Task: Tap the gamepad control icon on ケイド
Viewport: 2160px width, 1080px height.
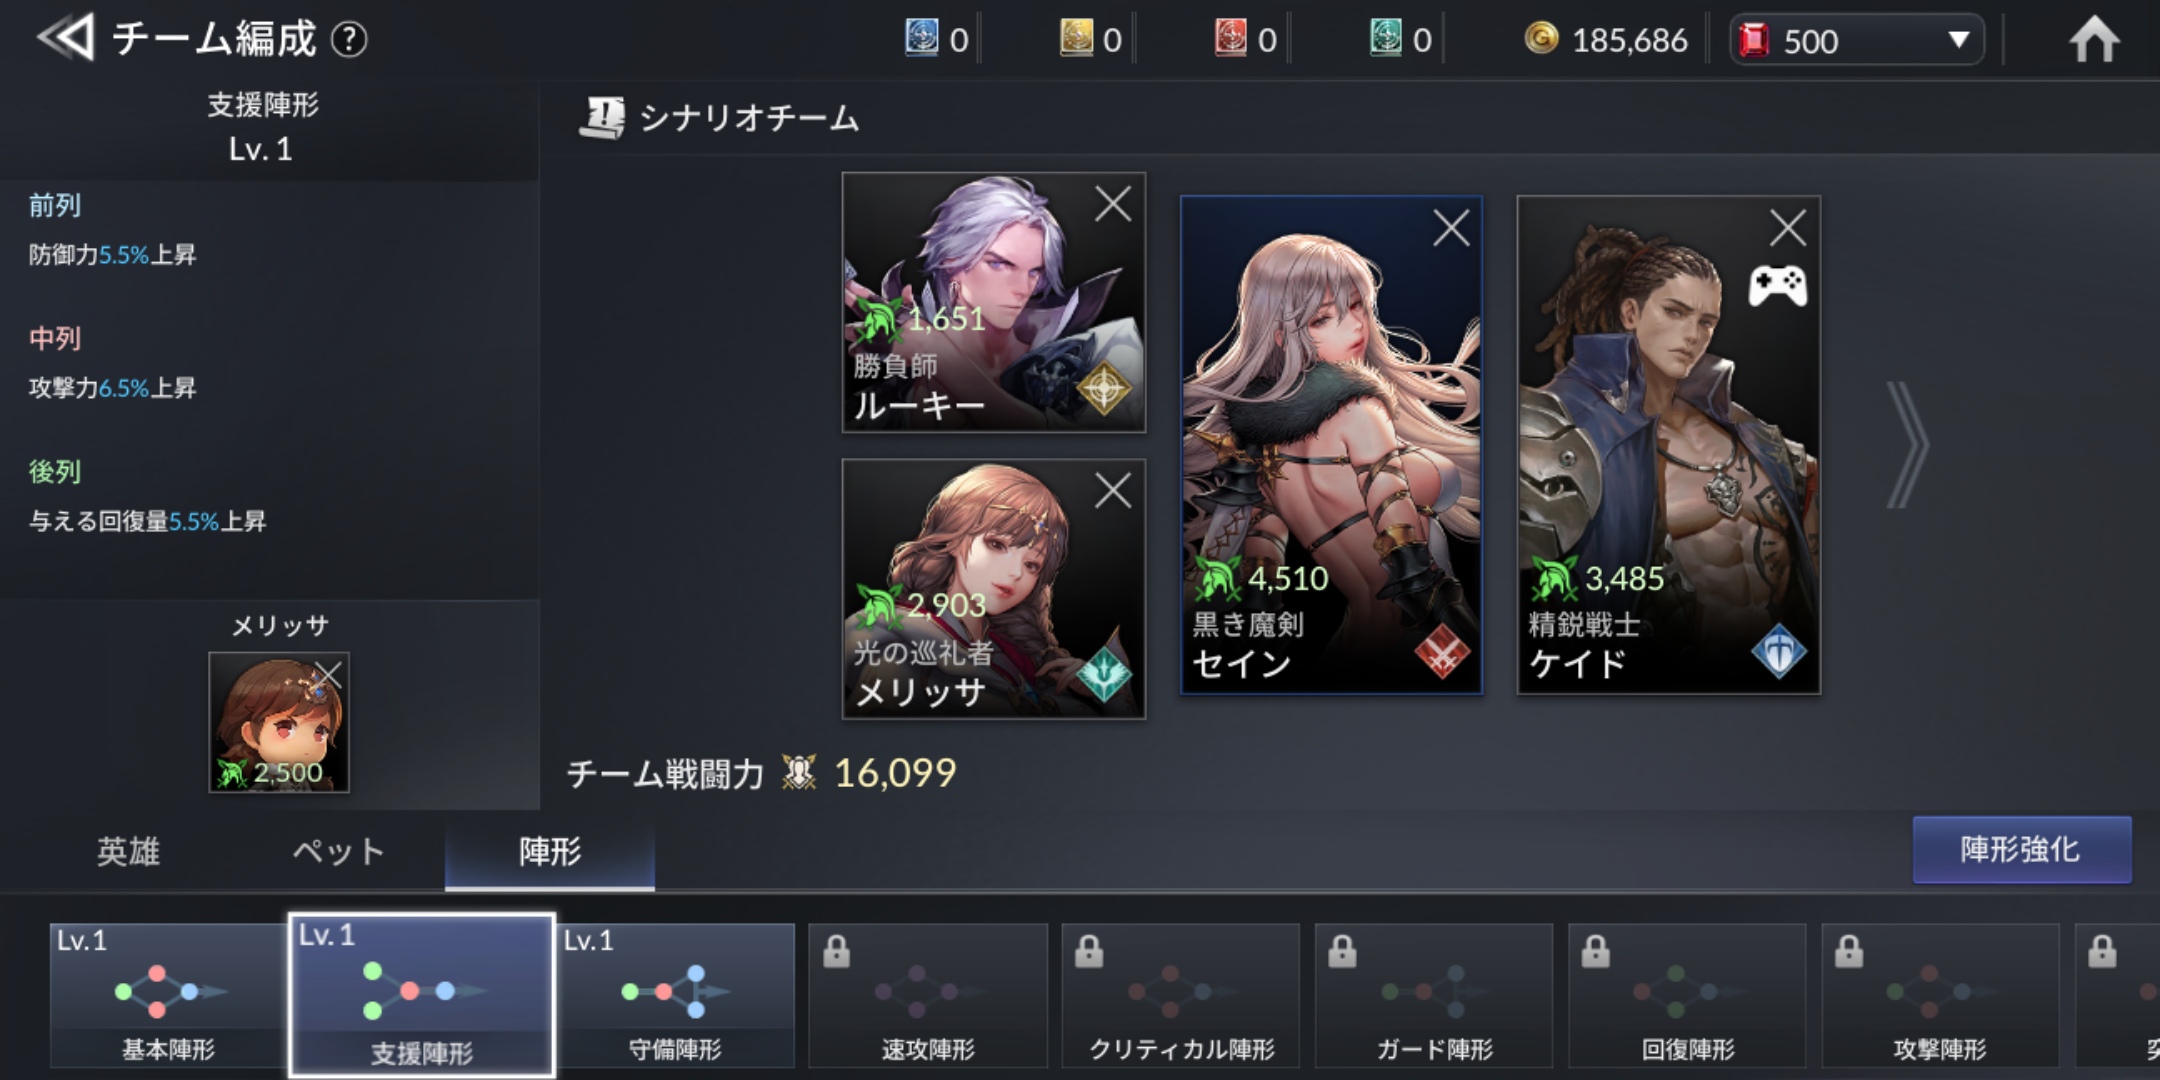Action: [x=1777, y=287]
